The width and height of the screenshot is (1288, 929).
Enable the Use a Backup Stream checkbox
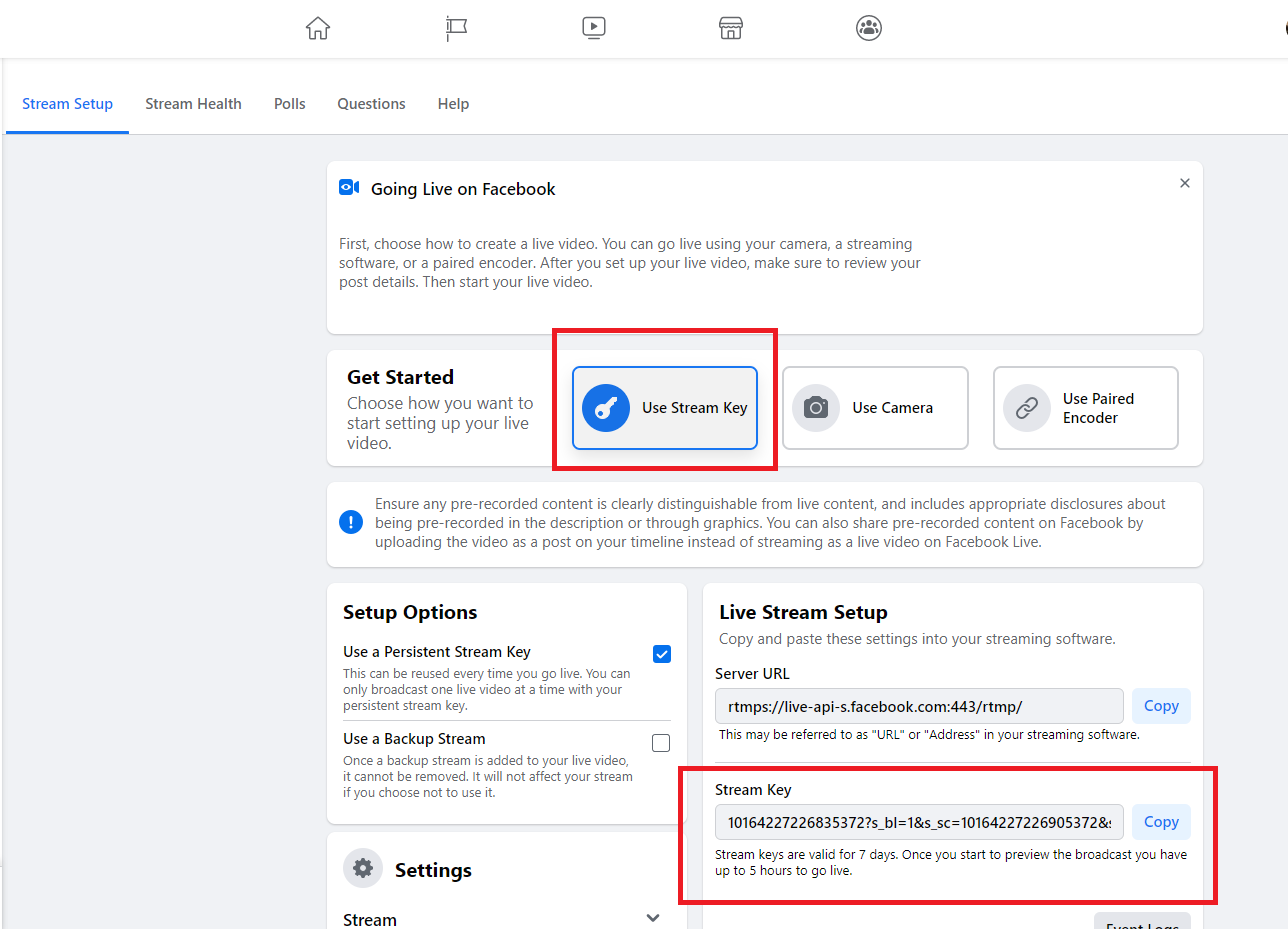[x=661, y=743]
